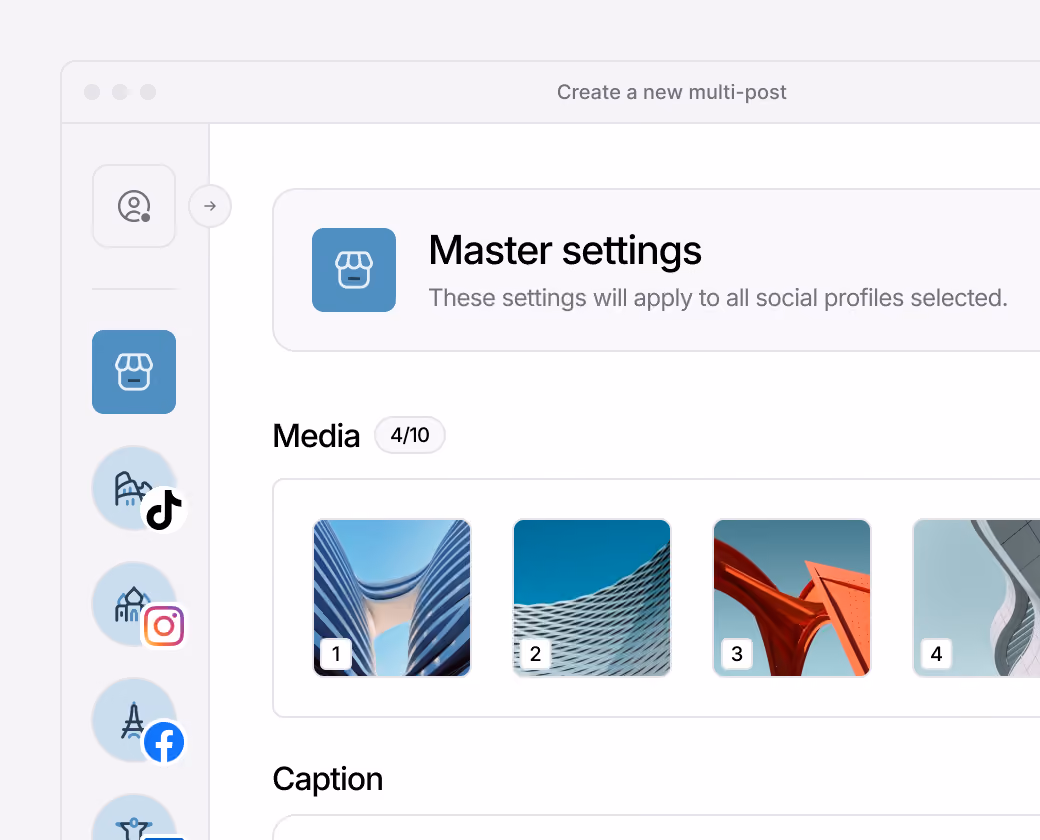Click the Master settings heading
The width and height of the screenshot is (1040, 840).
coord(565,250)
